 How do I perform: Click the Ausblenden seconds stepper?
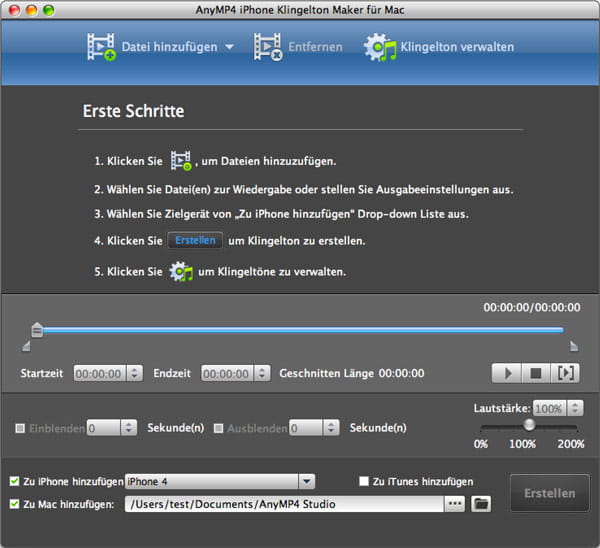click(x=331, y=428)
